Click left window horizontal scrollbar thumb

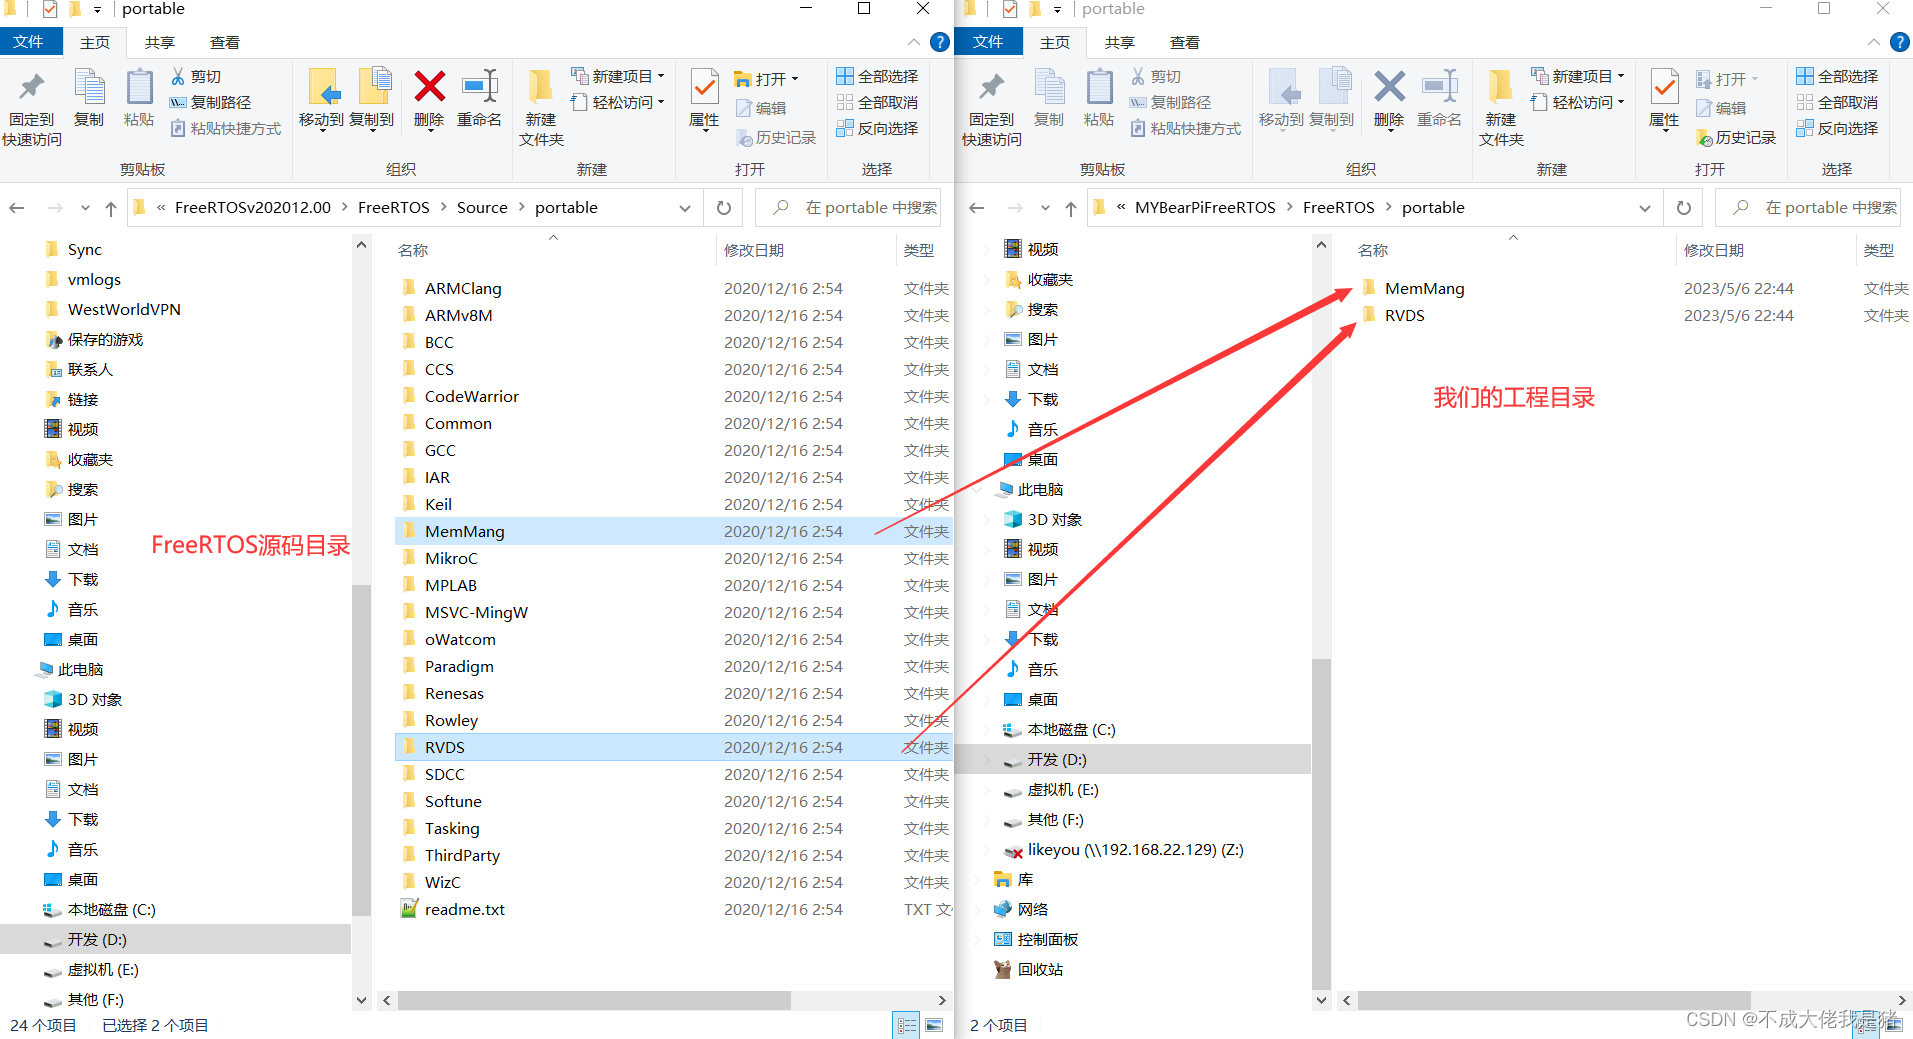tap(594, 1000)
